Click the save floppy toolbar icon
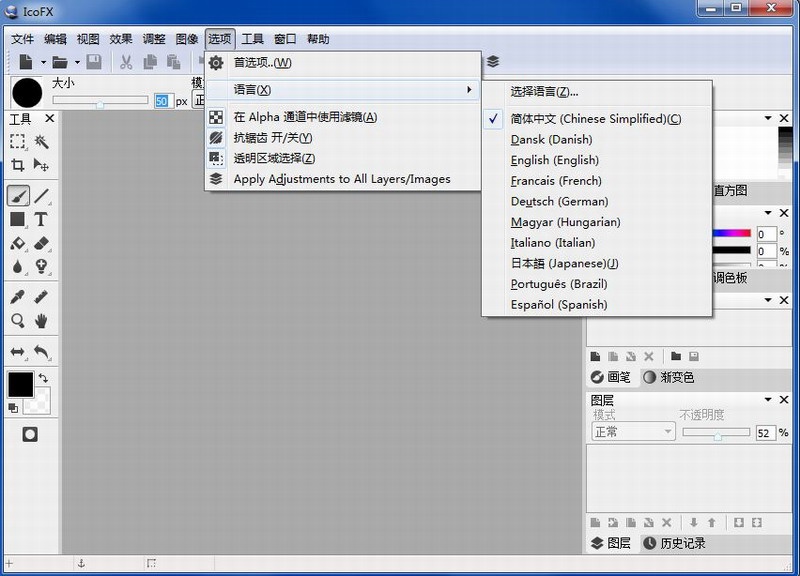The height and width of the screenshot is (576, 800). 93,62
